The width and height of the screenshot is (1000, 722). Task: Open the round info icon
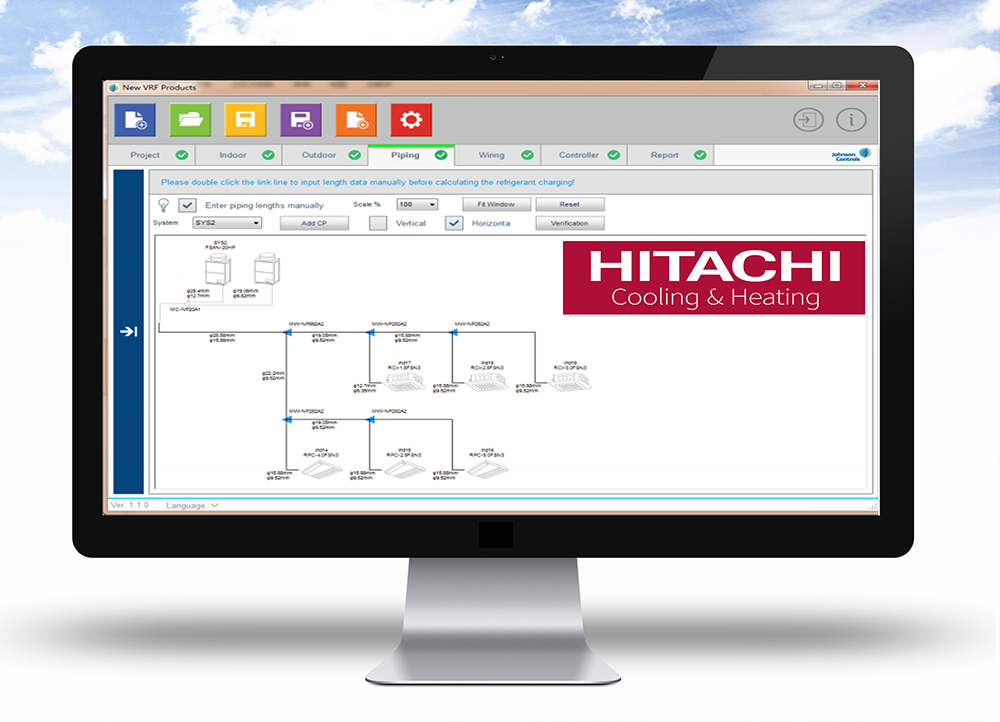point(851,120)
